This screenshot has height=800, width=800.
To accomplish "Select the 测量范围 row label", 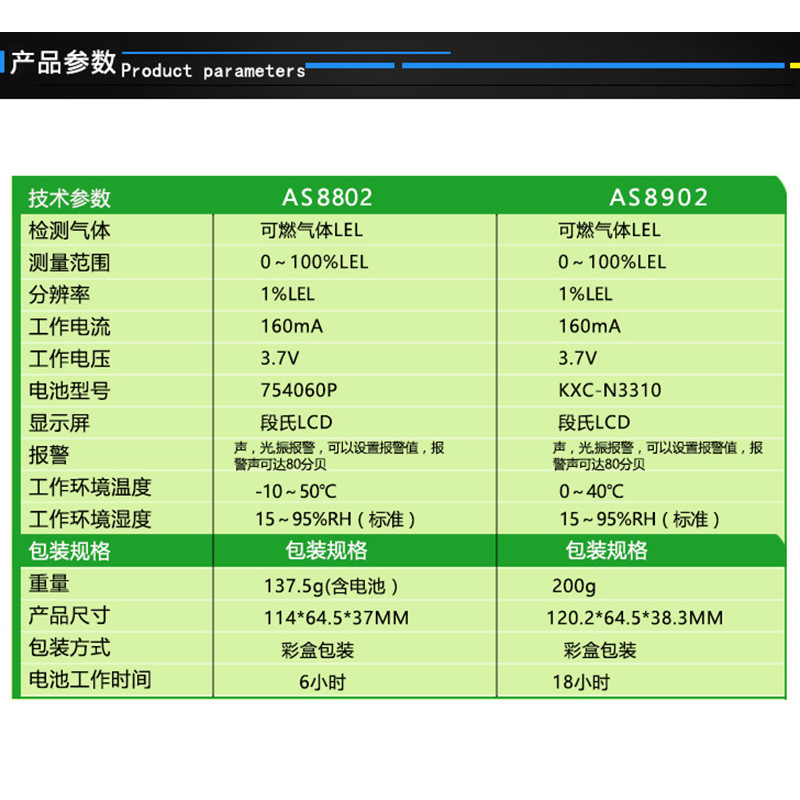I will [x=69, y=263].
